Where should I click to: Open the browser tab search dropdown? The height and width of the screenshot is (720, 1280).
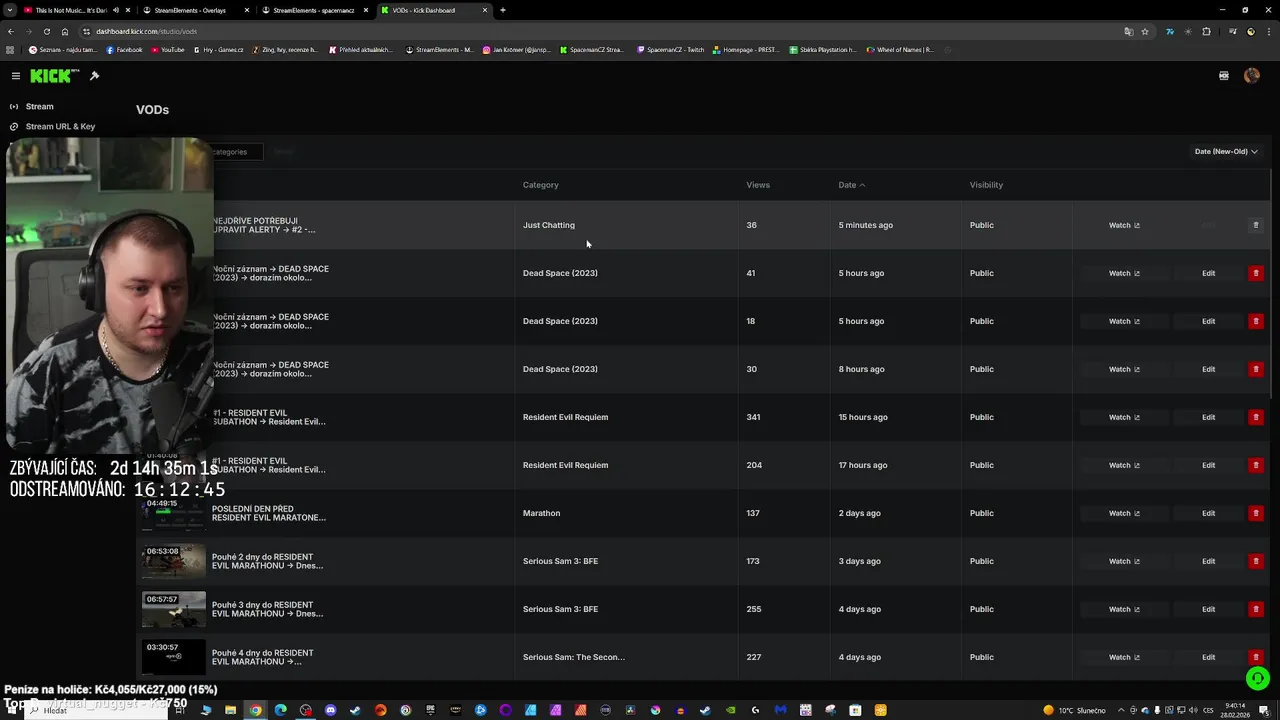pos(10,10)
